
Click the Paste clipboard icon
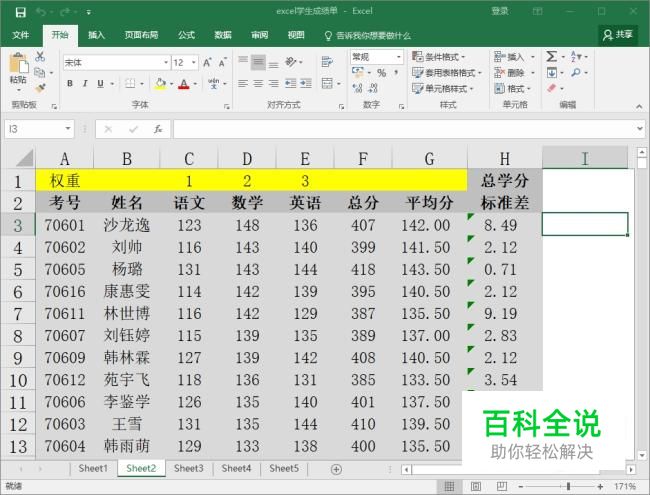pos(18,64)
